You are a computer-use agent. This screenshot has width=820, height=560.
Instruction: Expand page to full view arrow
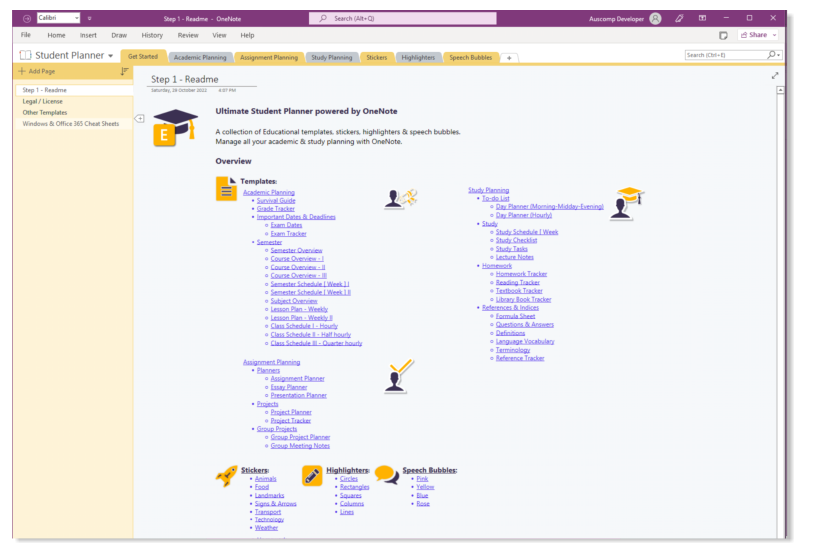coord(775,76)
